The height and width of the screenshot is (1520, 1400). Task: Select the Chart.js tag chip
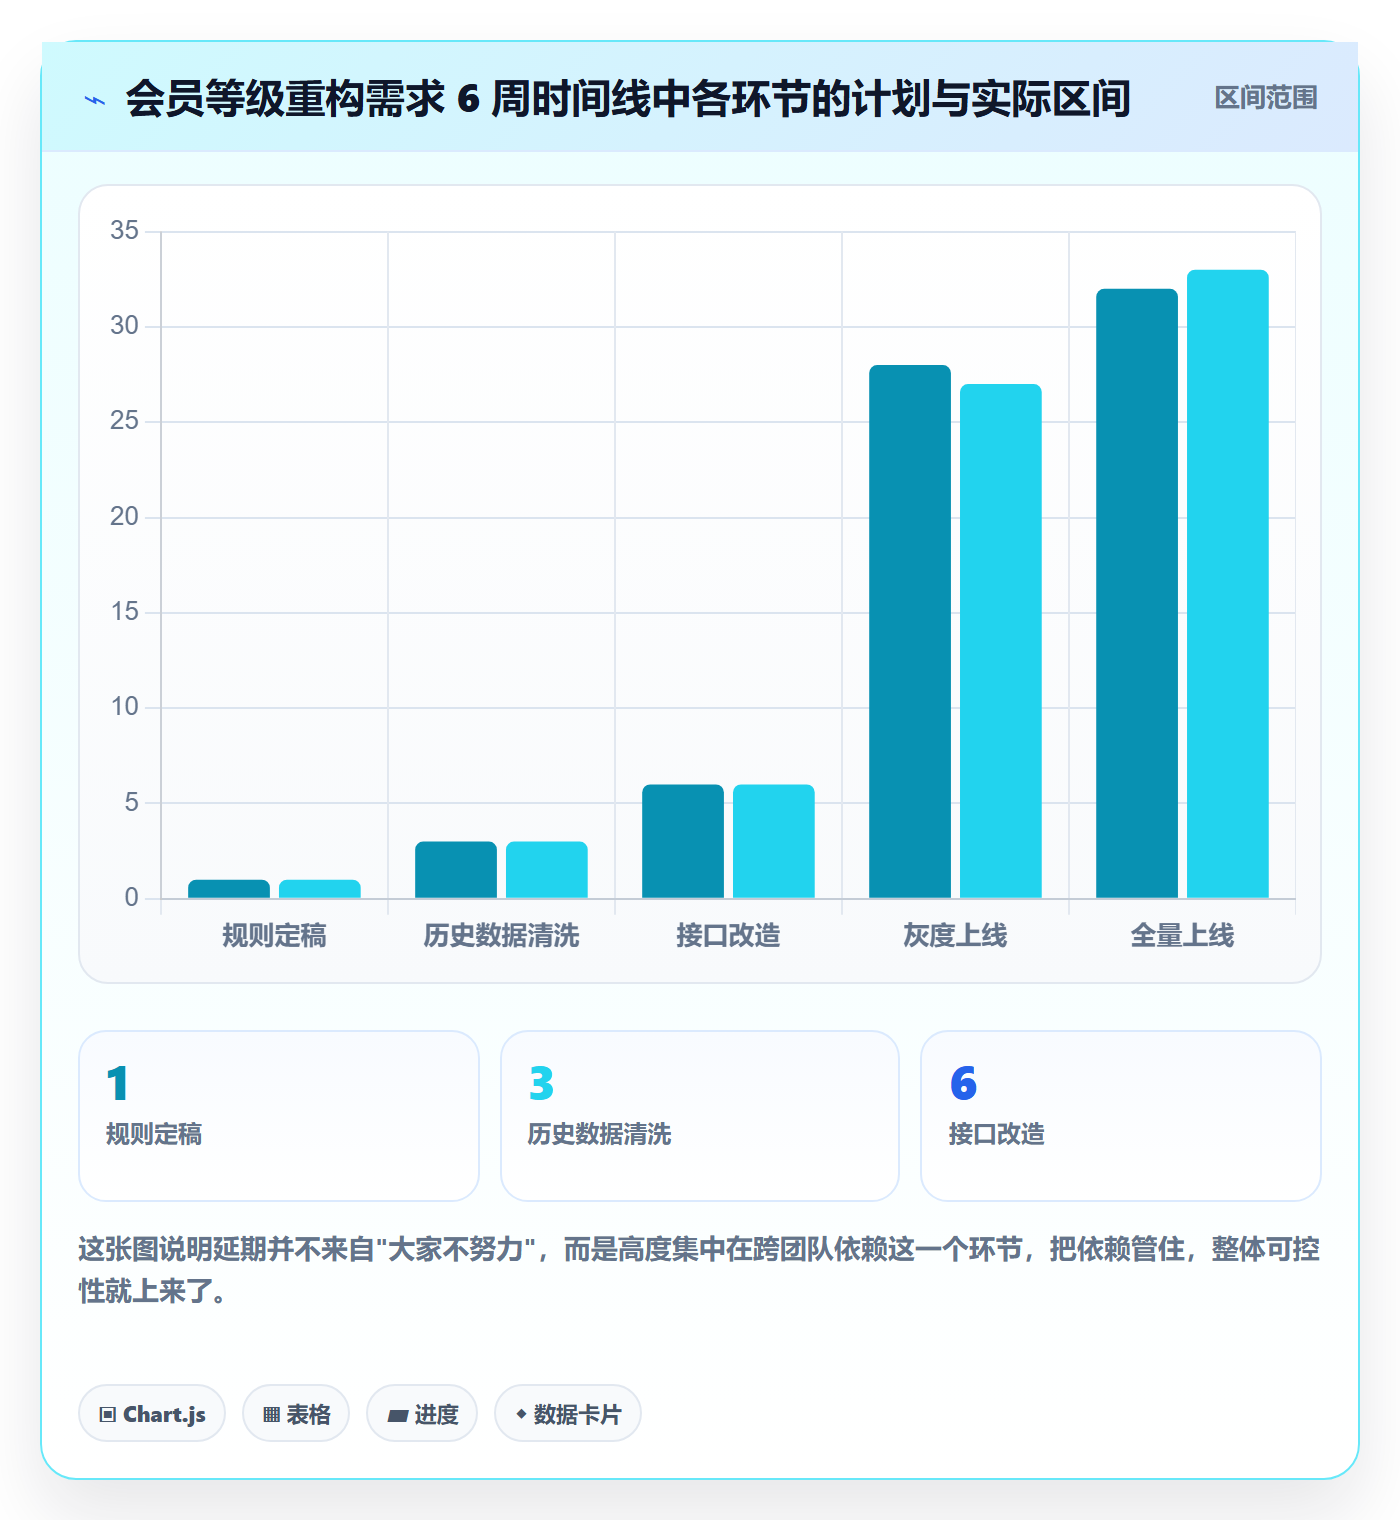(x=152, y=1413)
